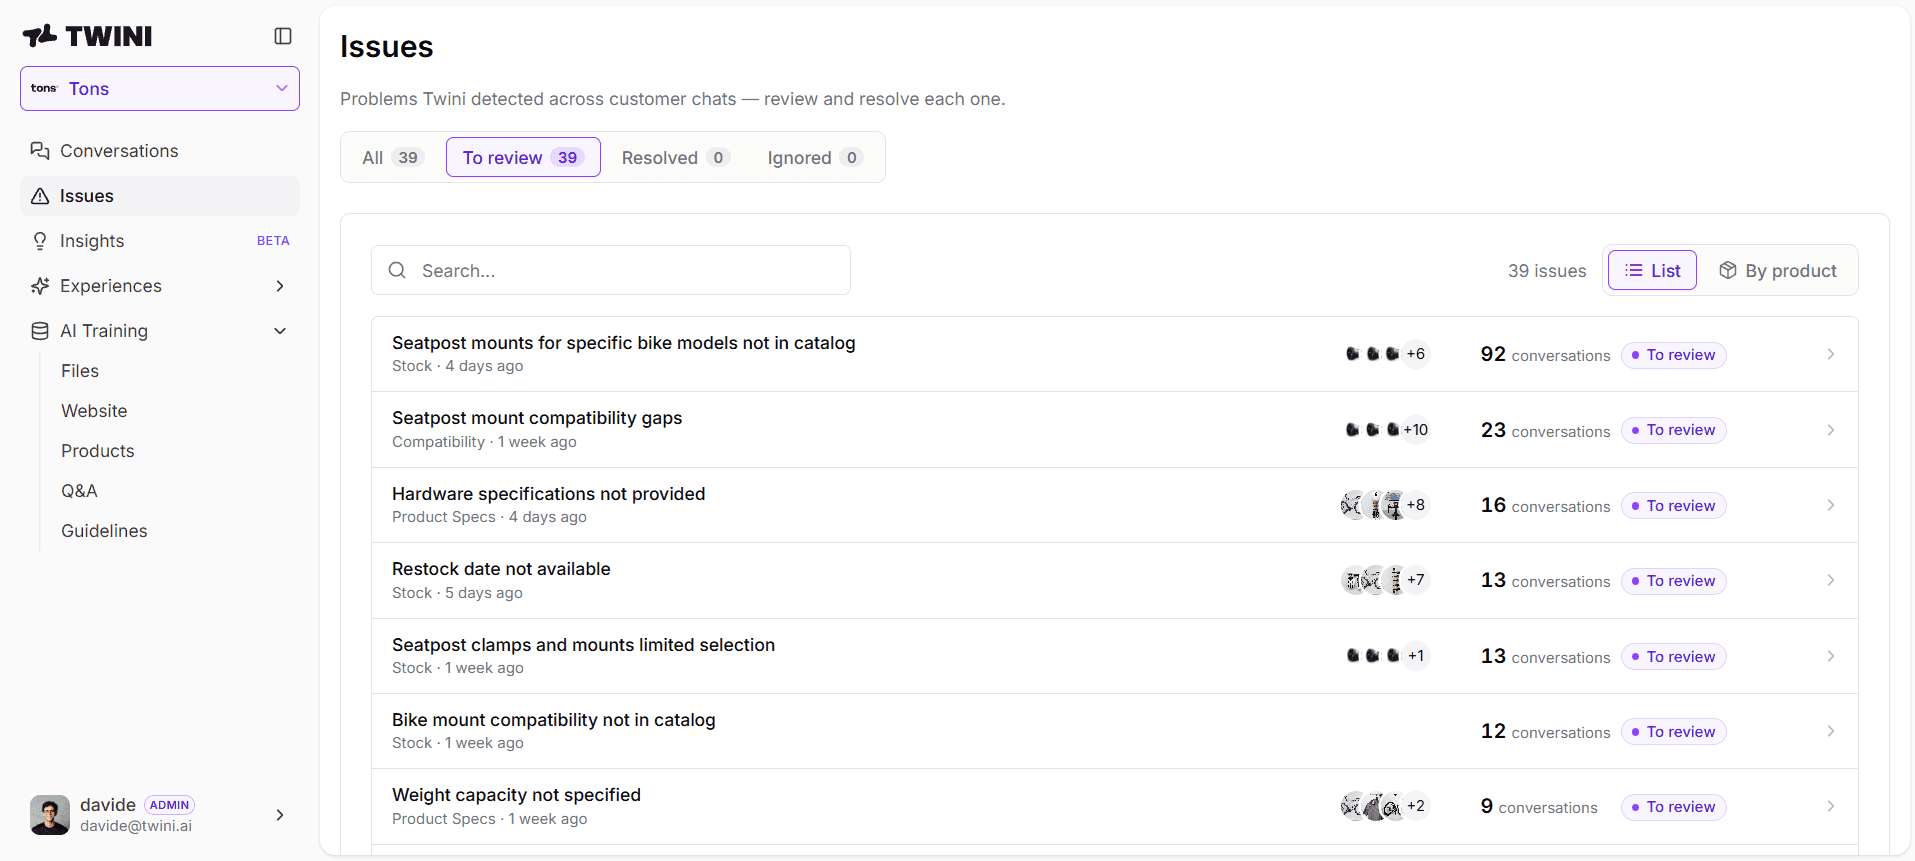This screenshot has height=861, width=1915.
Task: Open Conversations in the sidebar
Action: click(160, 151)
